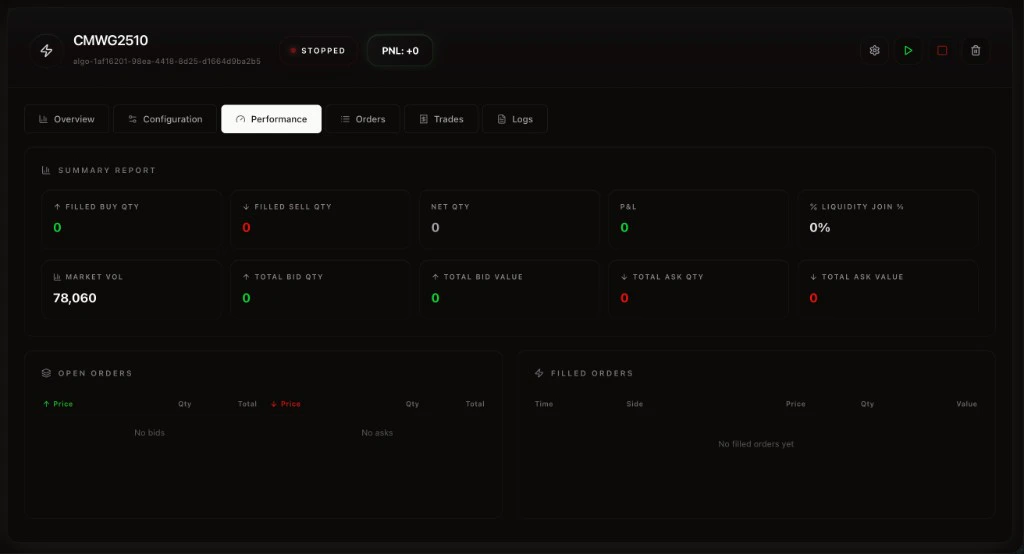
Task: Click the OPEN ORDERS heading
Action: pyautogui.click(x=95, y=373)
